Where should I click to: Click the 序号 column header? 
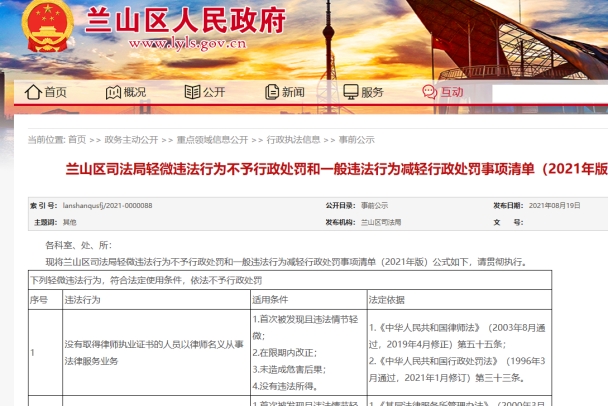39,300
